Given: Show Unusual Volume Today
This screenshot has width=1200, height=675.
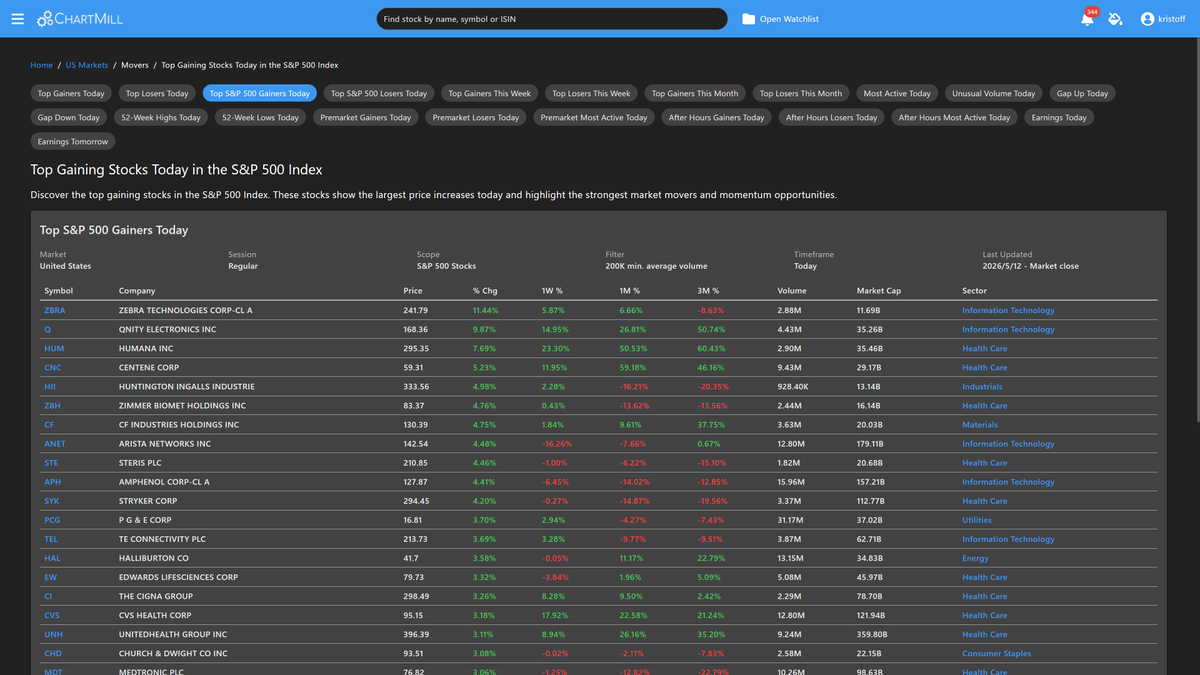Looking at the screenshot, I should [994, 93].
